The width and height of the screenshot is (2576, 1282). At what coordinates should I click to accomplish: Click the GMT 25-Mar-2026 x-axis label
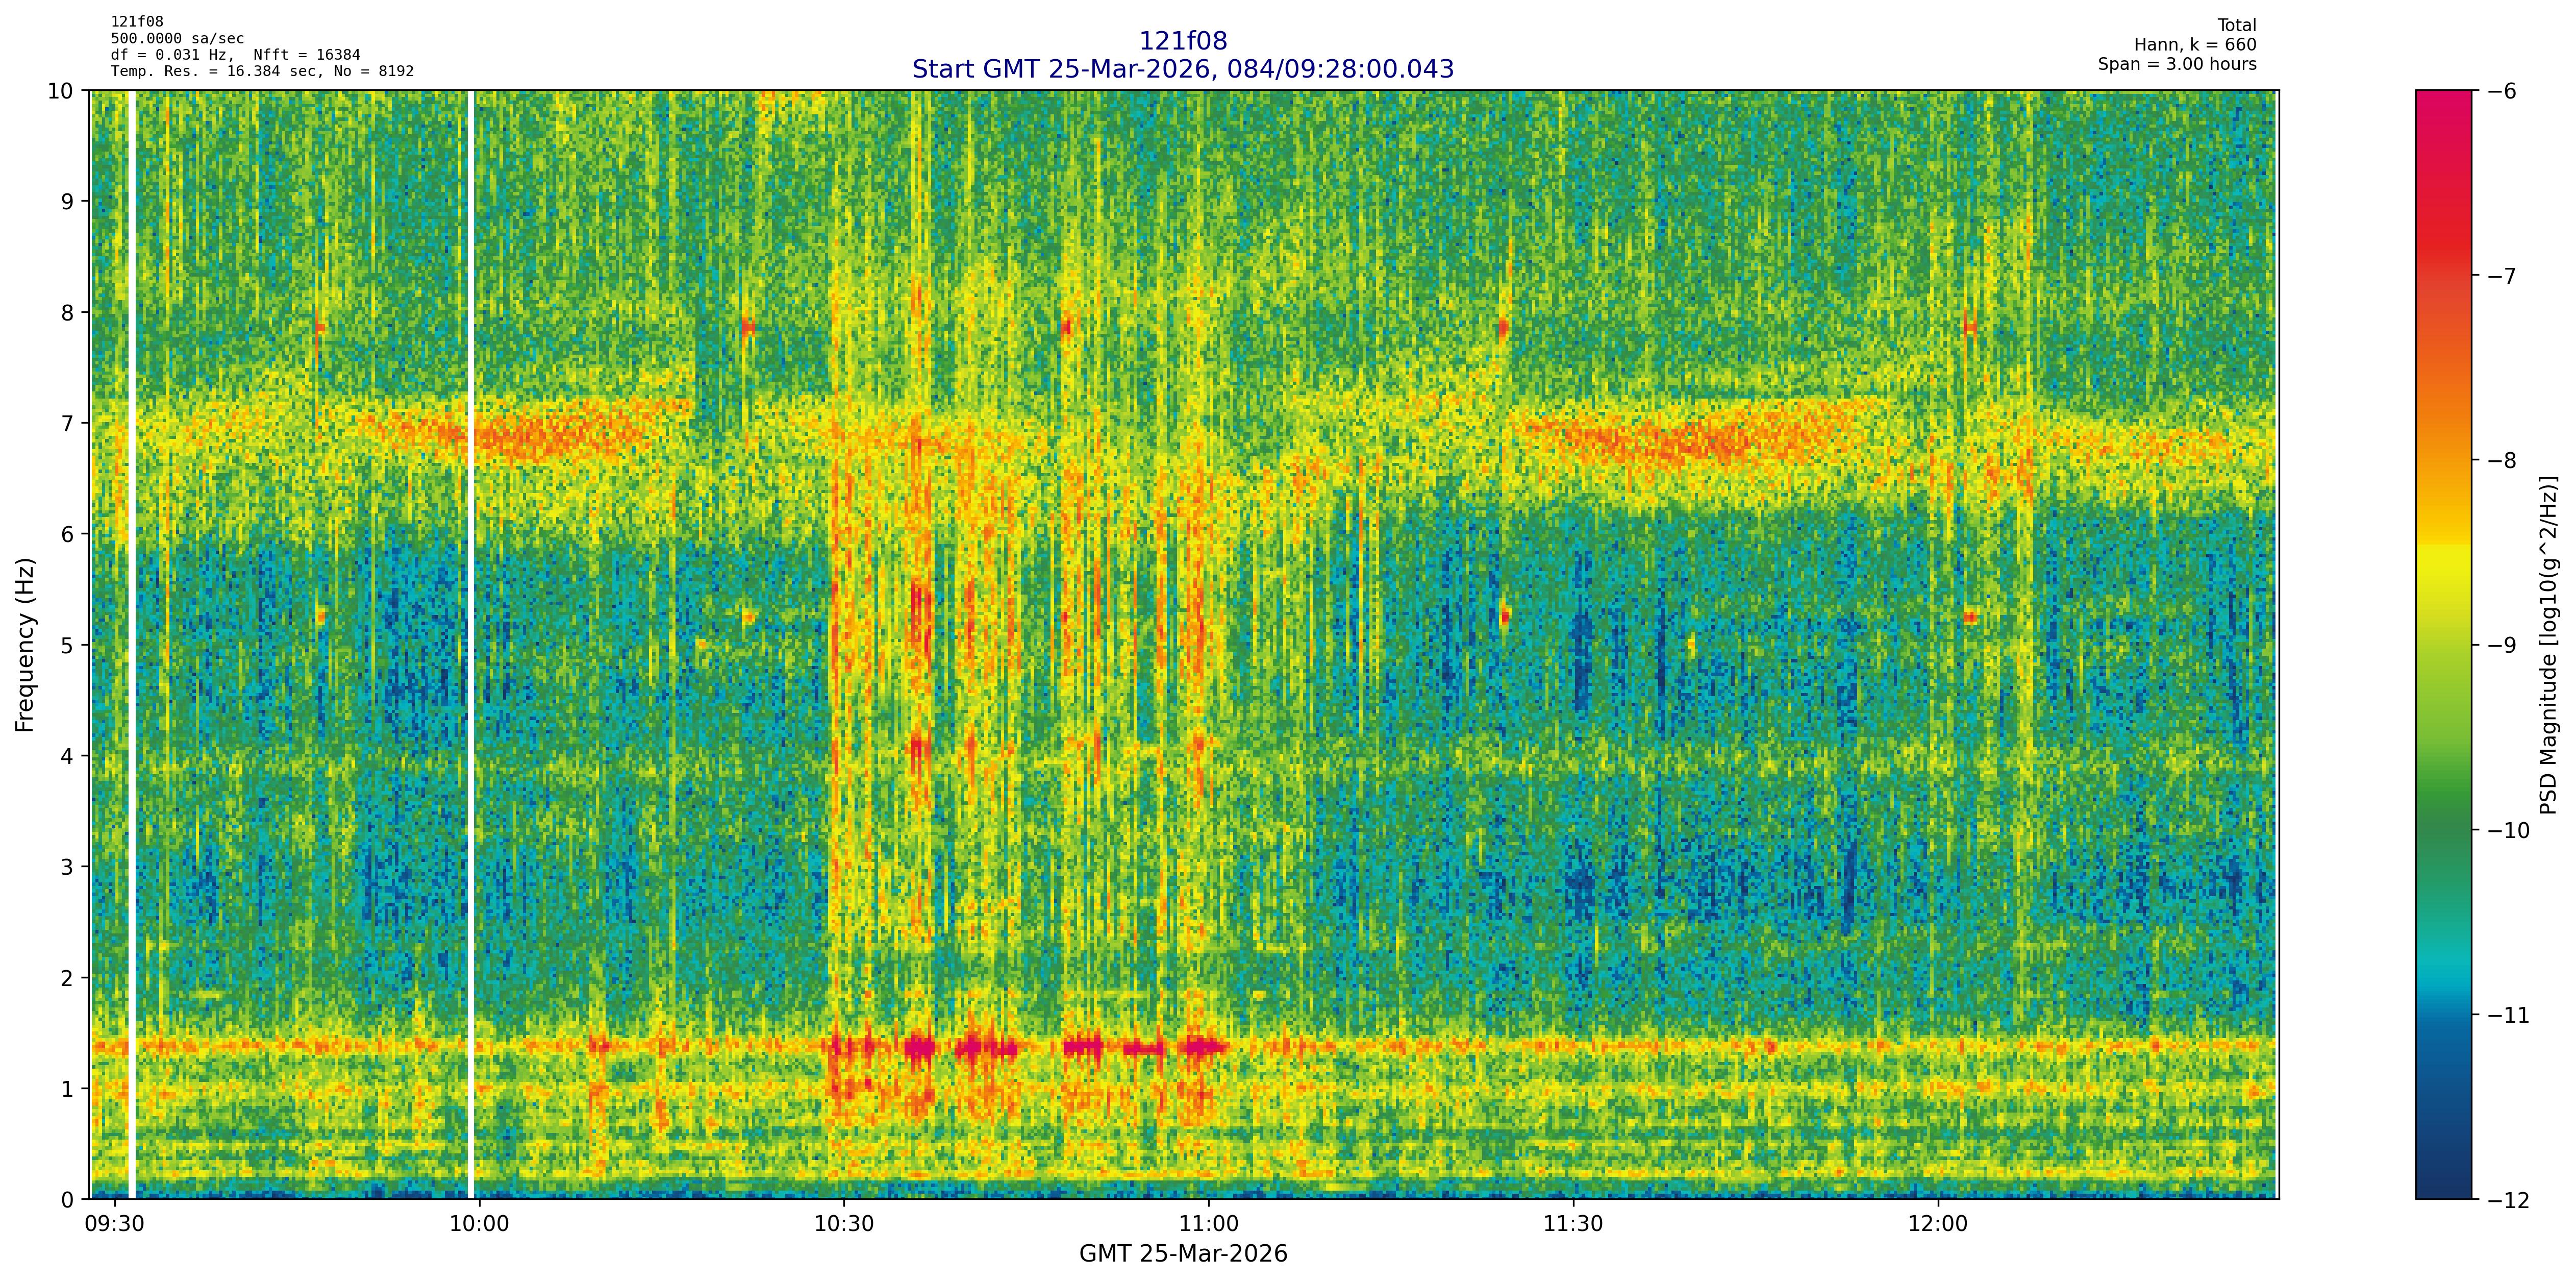pyautogui.click(x=1183, y=1254)
